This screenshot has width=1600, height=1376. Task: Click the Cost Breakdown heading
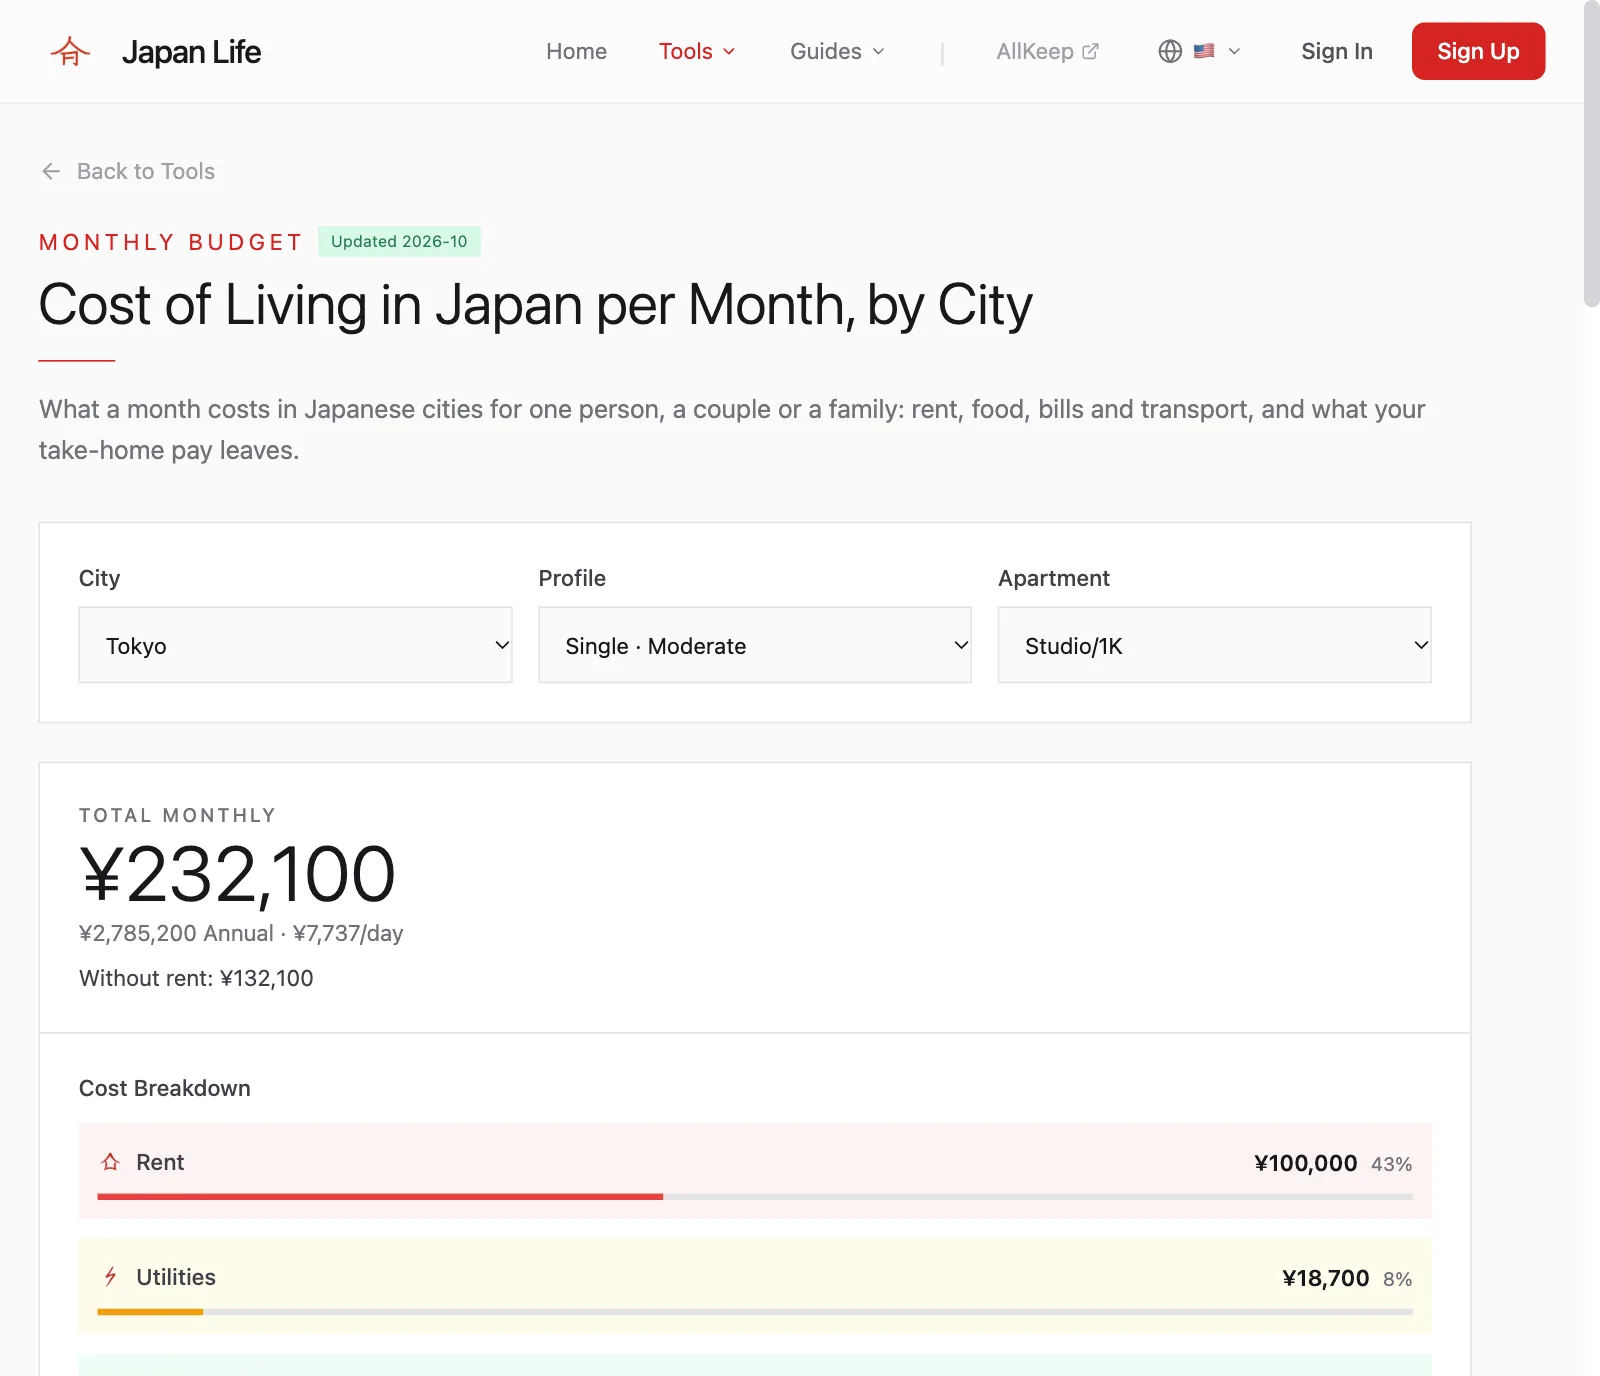pyautogui.click(x=165, y=1088)
